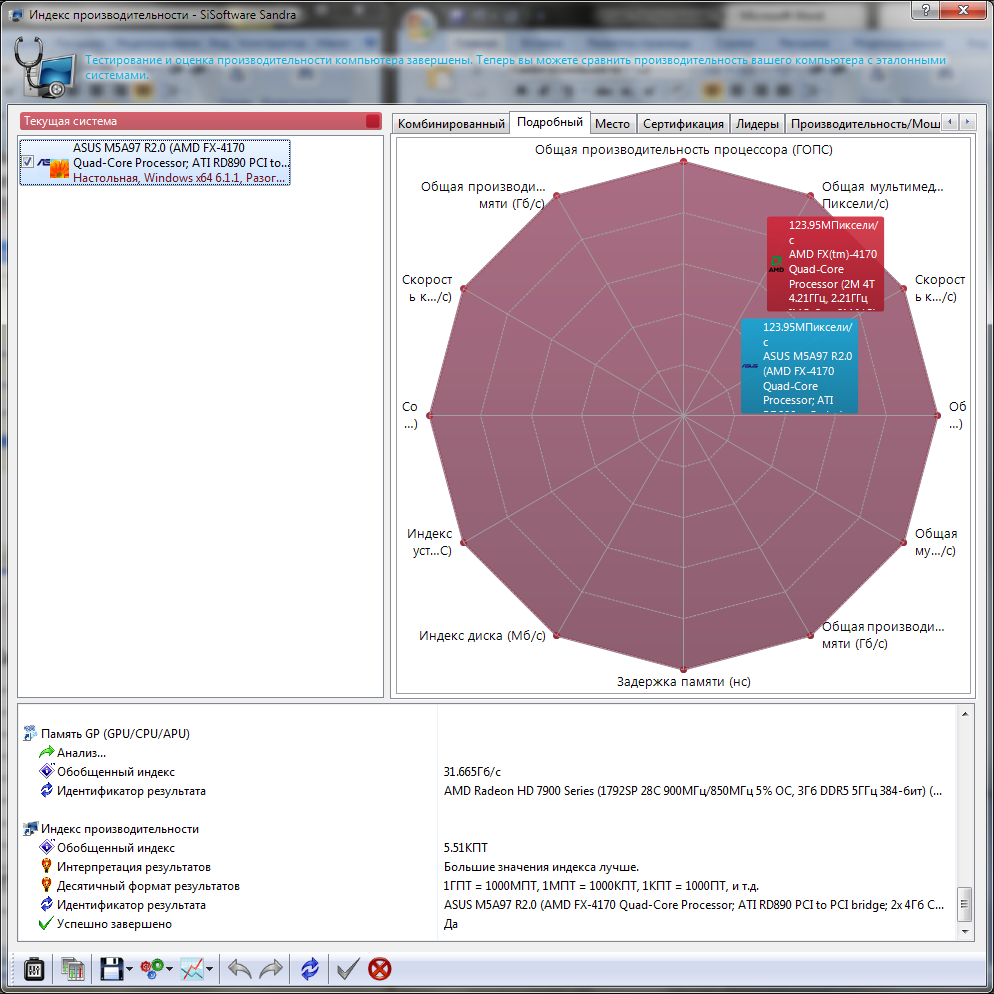This screenshot has width=994, height=994.
Task: Open the Сертификация tab
Action: (x=683, y=124)
